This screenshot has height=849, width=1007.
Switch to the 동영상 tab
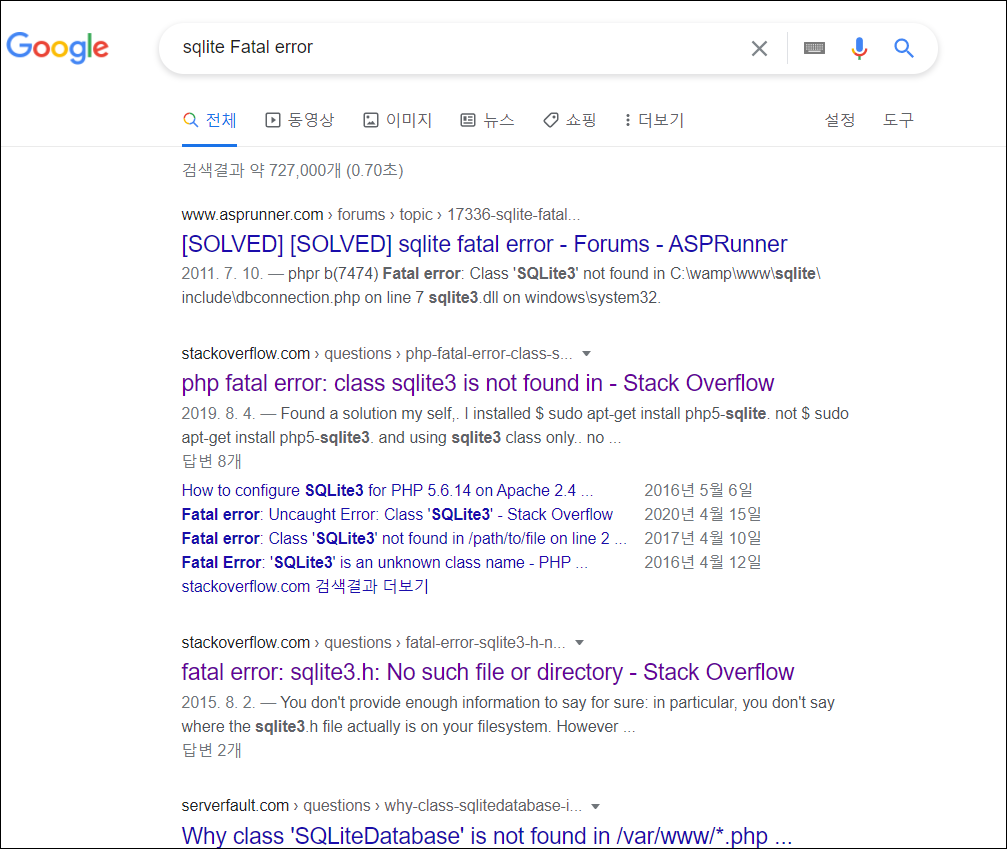(300, 120)
